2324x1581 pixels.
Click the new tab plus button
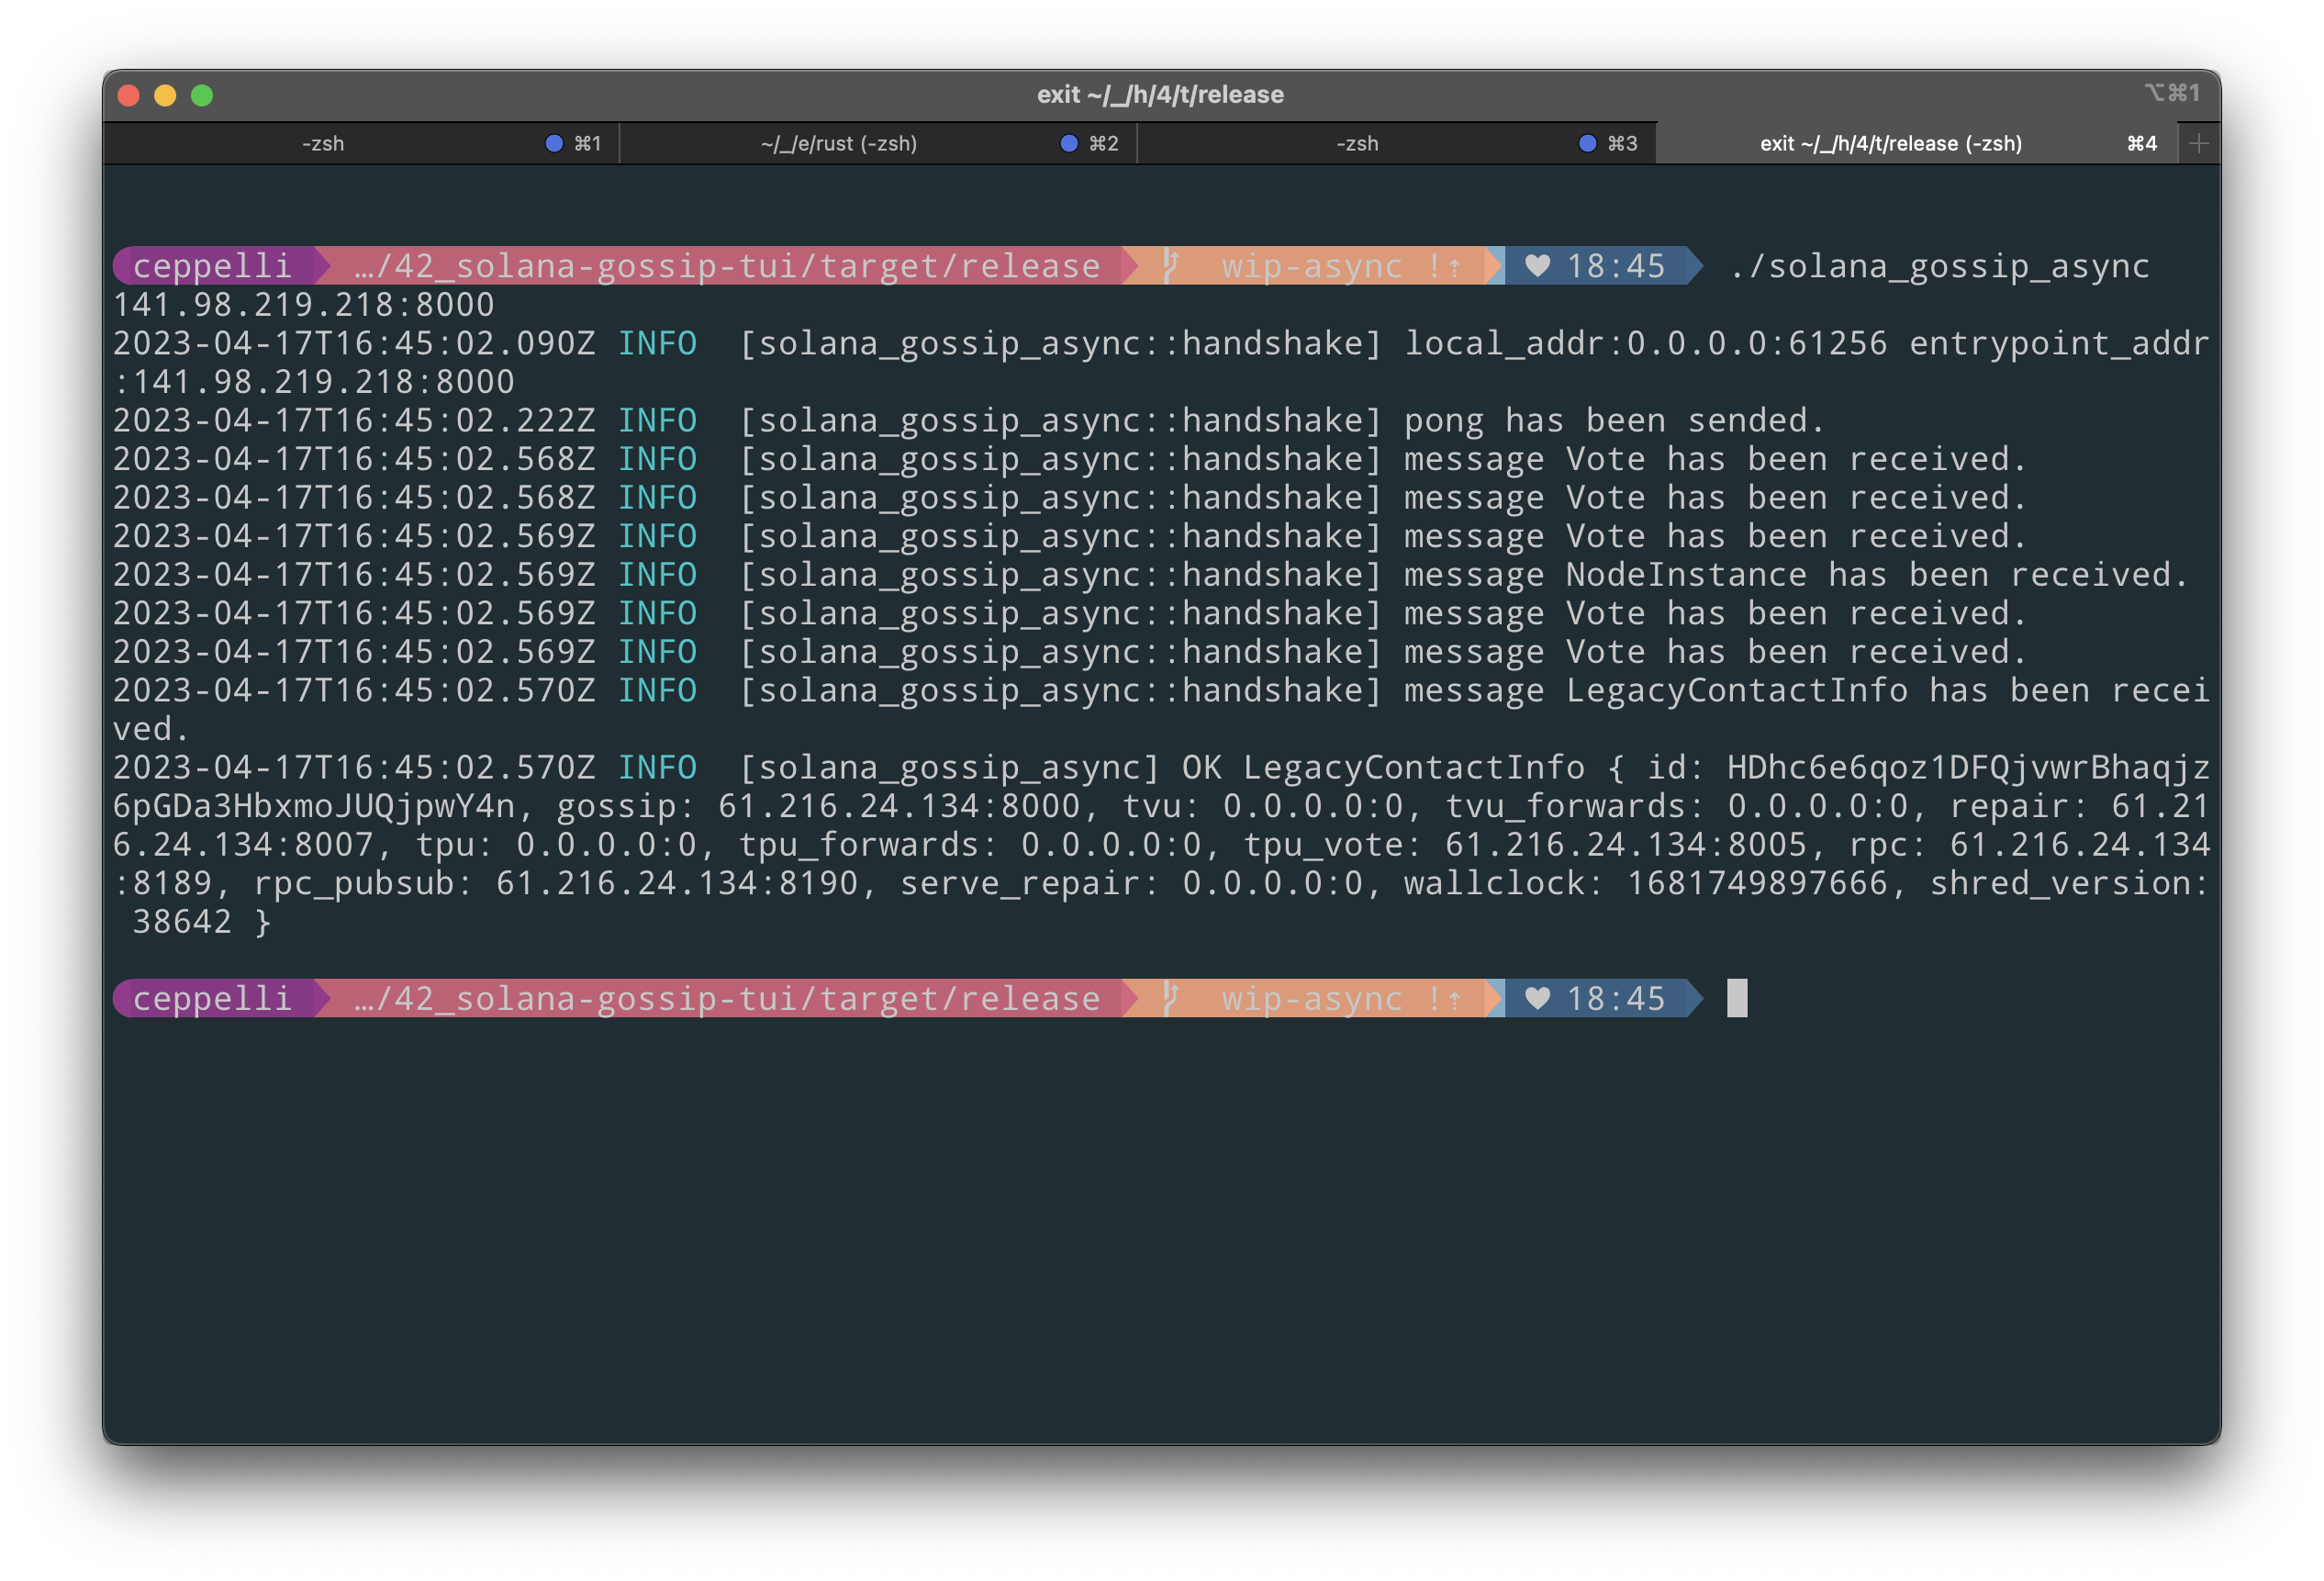tap(2198, 144)
